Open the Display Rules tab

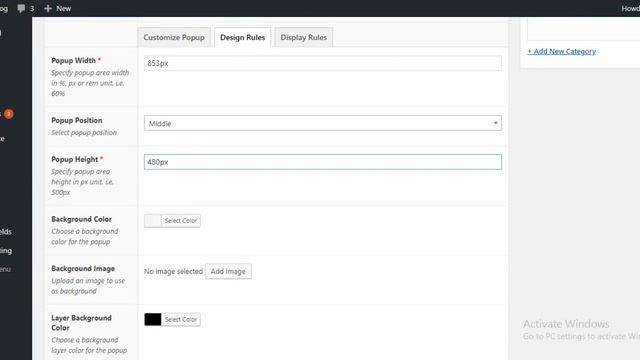click(x=304, y=37)
